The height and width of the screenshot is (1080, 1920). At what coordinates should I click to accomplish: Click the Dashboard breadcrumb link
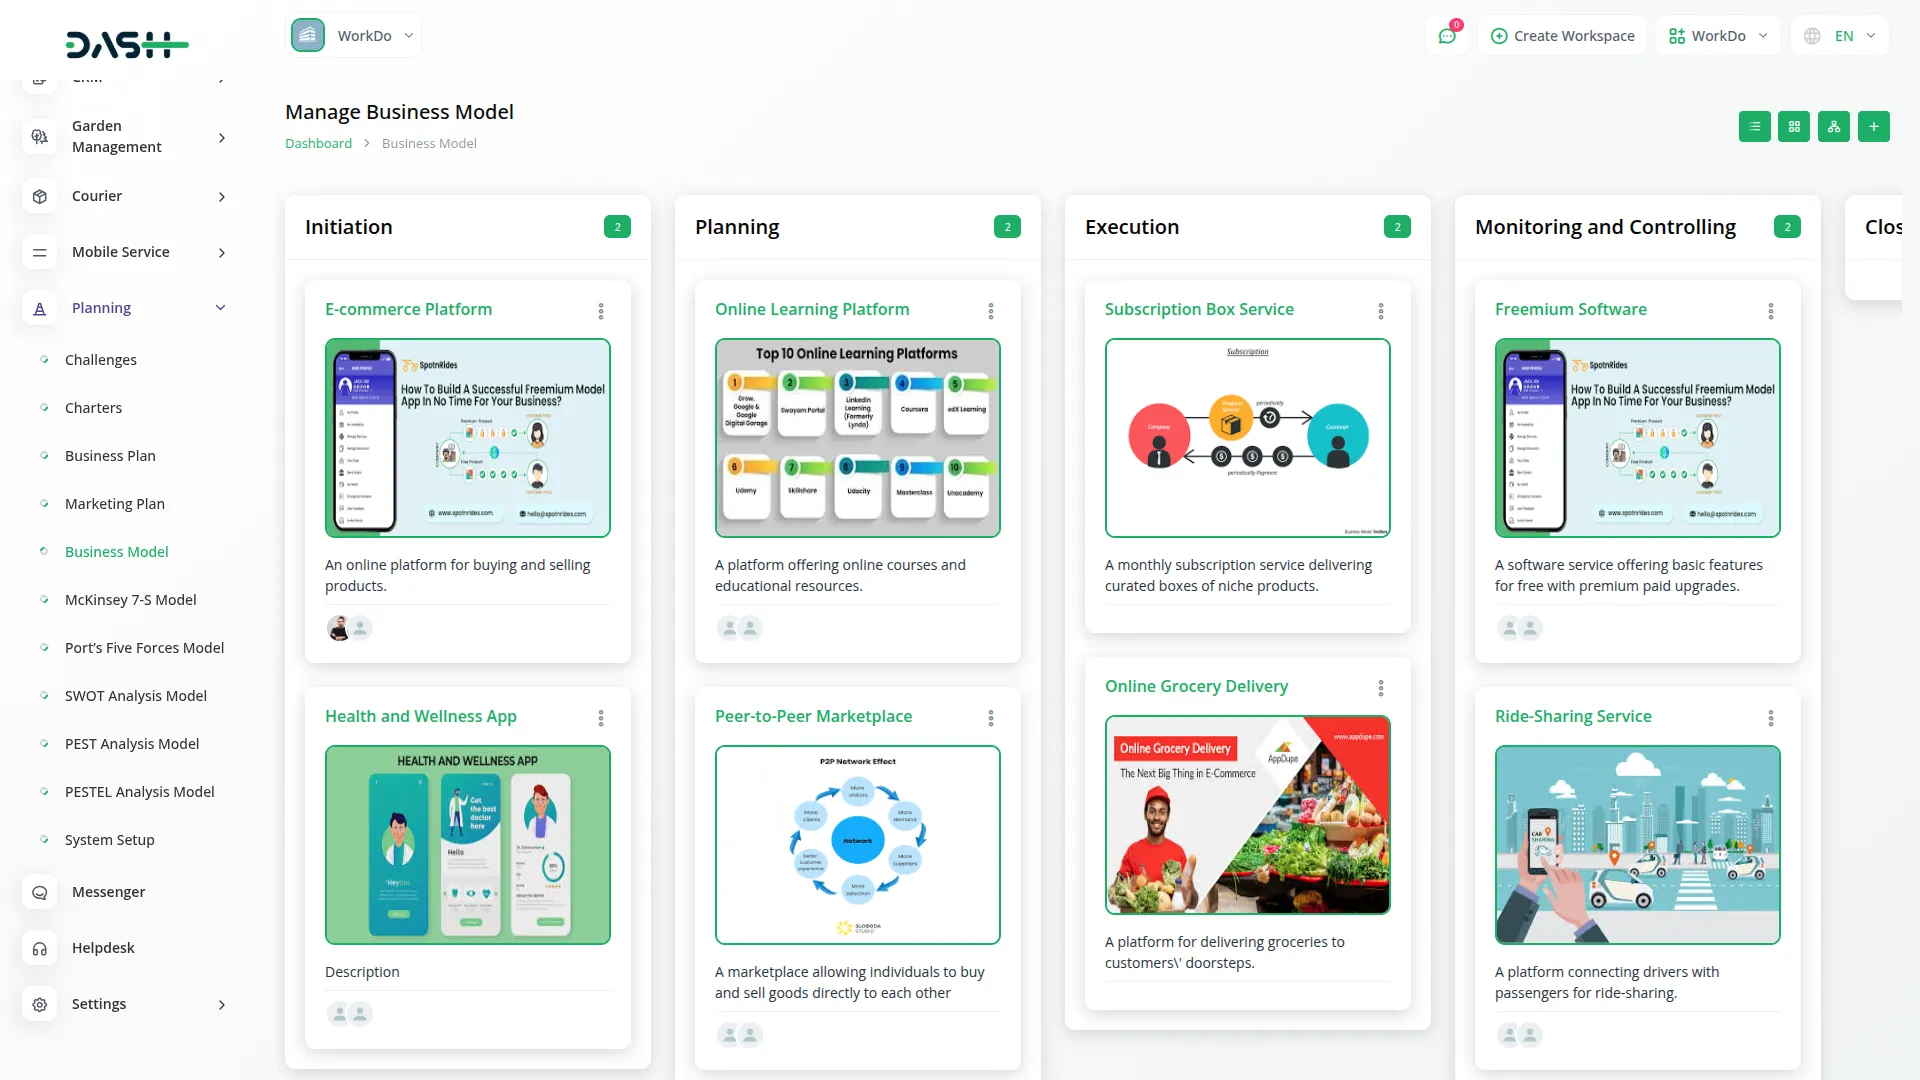point(318,143)
